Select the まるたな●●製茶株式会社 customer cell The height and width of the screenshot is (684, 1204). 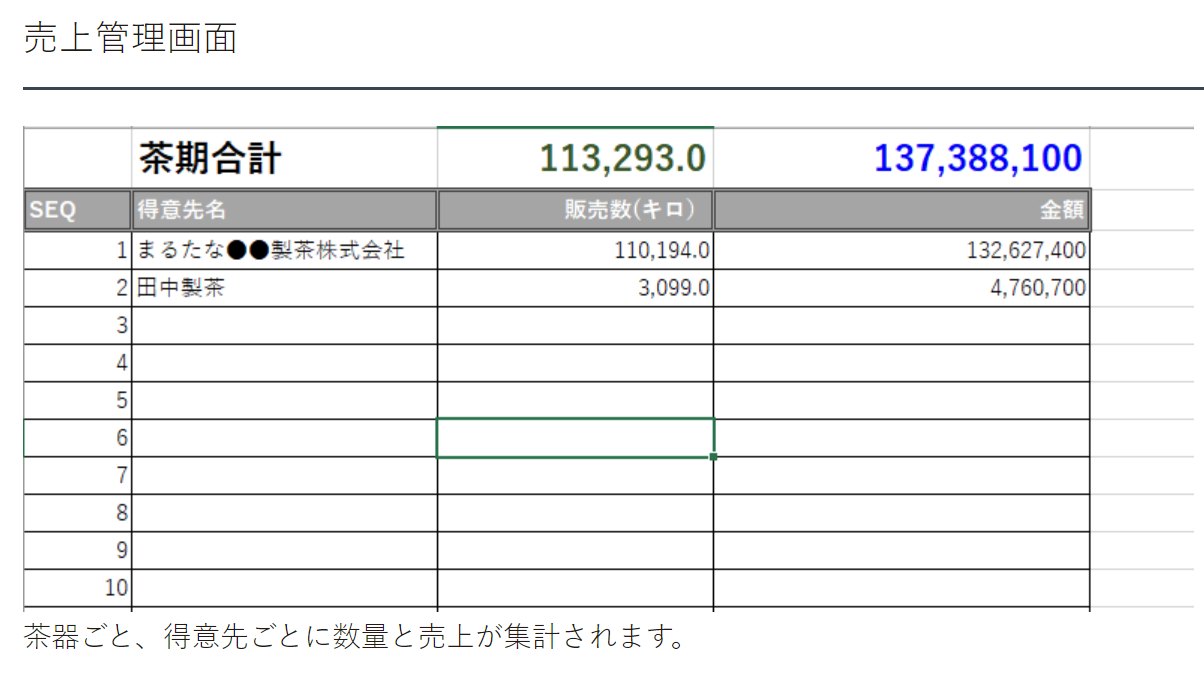coord(284,250)
